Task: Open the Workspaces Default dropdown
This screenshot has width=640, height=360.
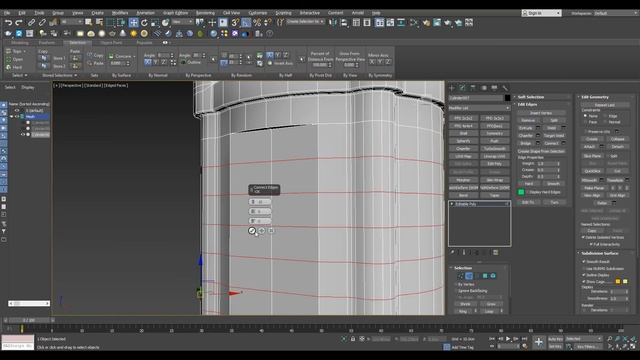Action: (x=616, y=13)
